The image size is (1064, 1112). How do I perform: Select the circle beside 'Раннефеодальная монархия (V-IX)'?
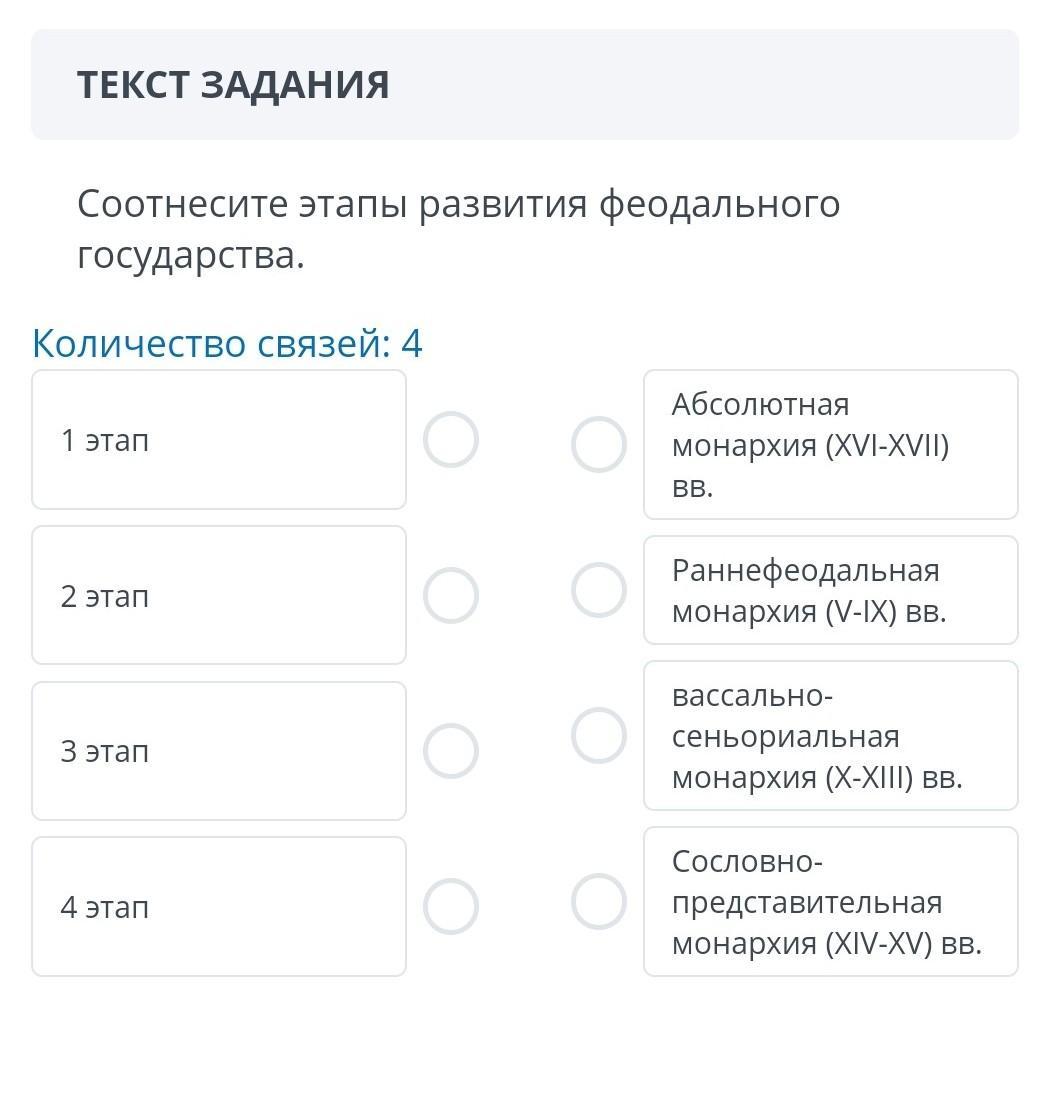point(599,590)
